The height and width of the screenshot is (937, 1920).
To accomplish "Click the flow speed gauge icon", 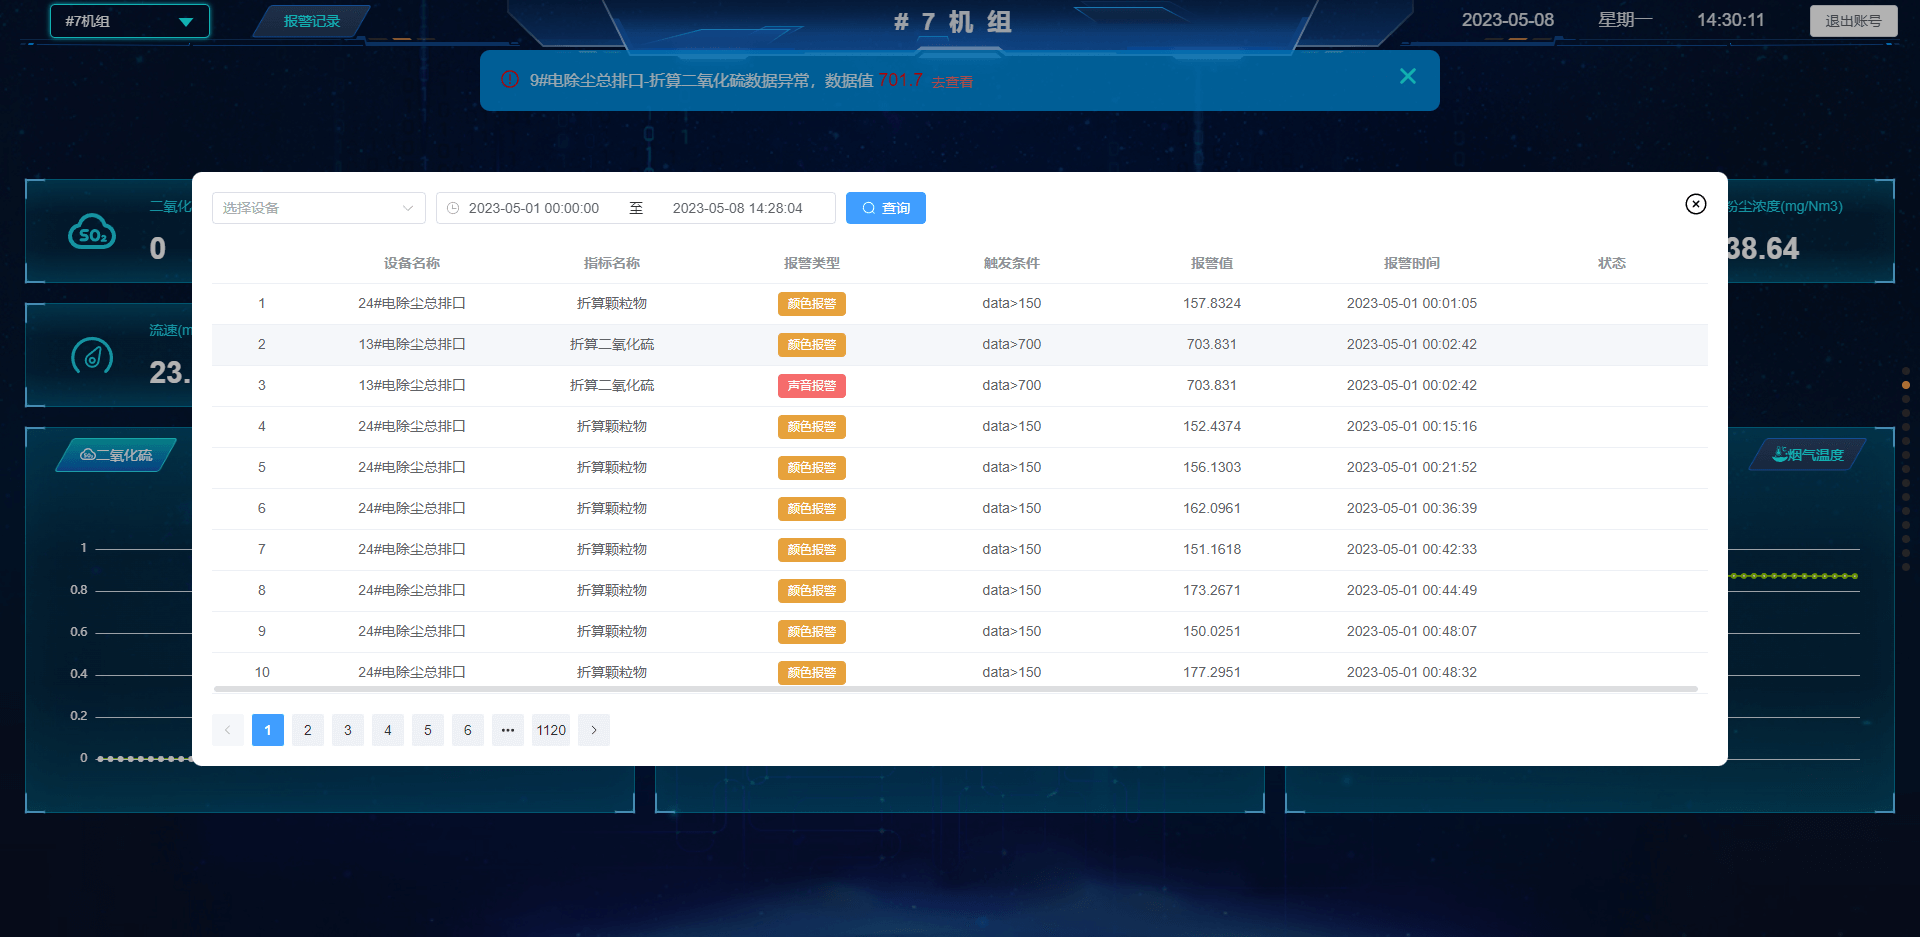I will (x=92, y=356).
